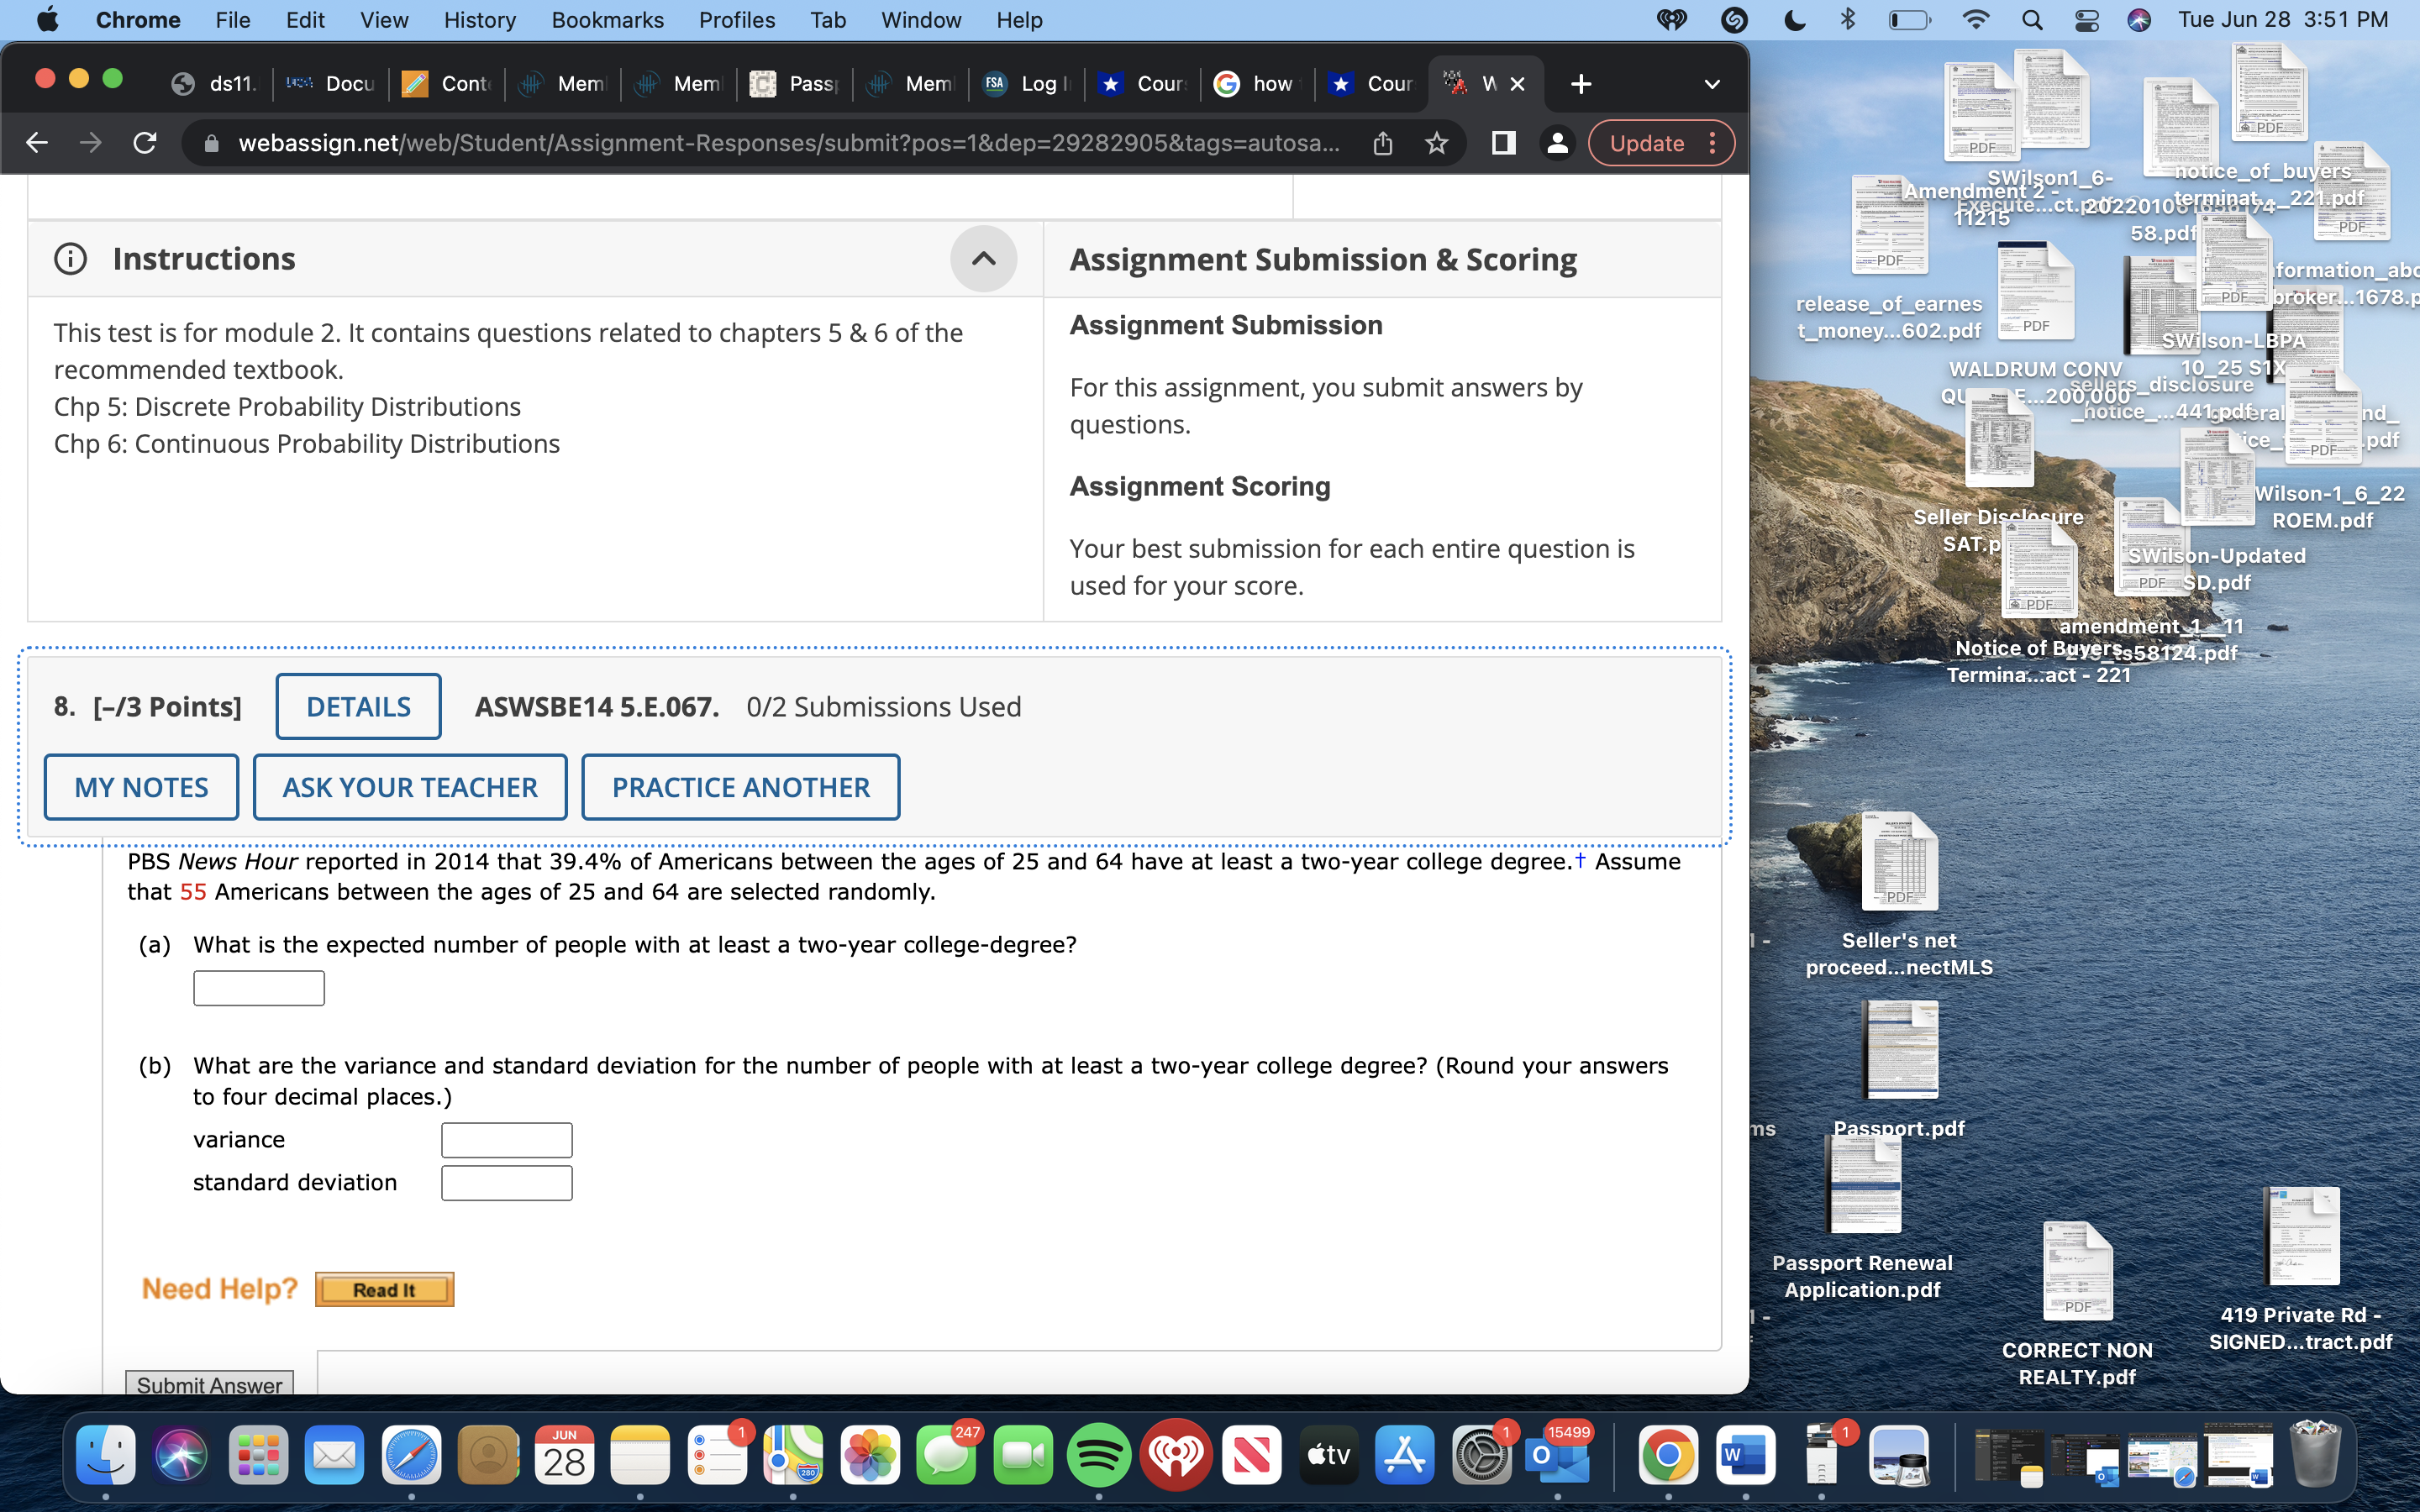Reload the WebAssign page
This screenshot has width=2420, height=1512.
pos(144,143)
